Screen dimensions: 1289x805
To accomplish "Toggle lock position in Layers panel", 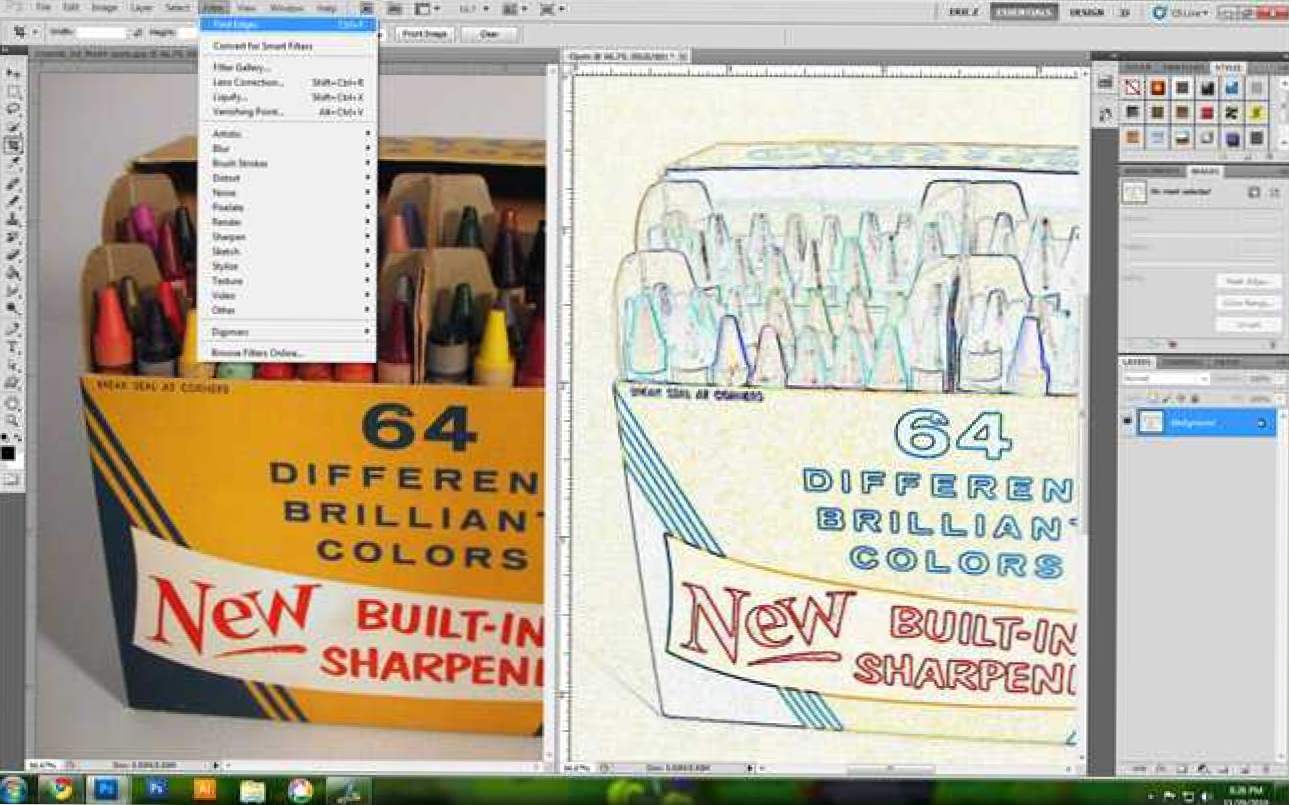I will 1181,398.
